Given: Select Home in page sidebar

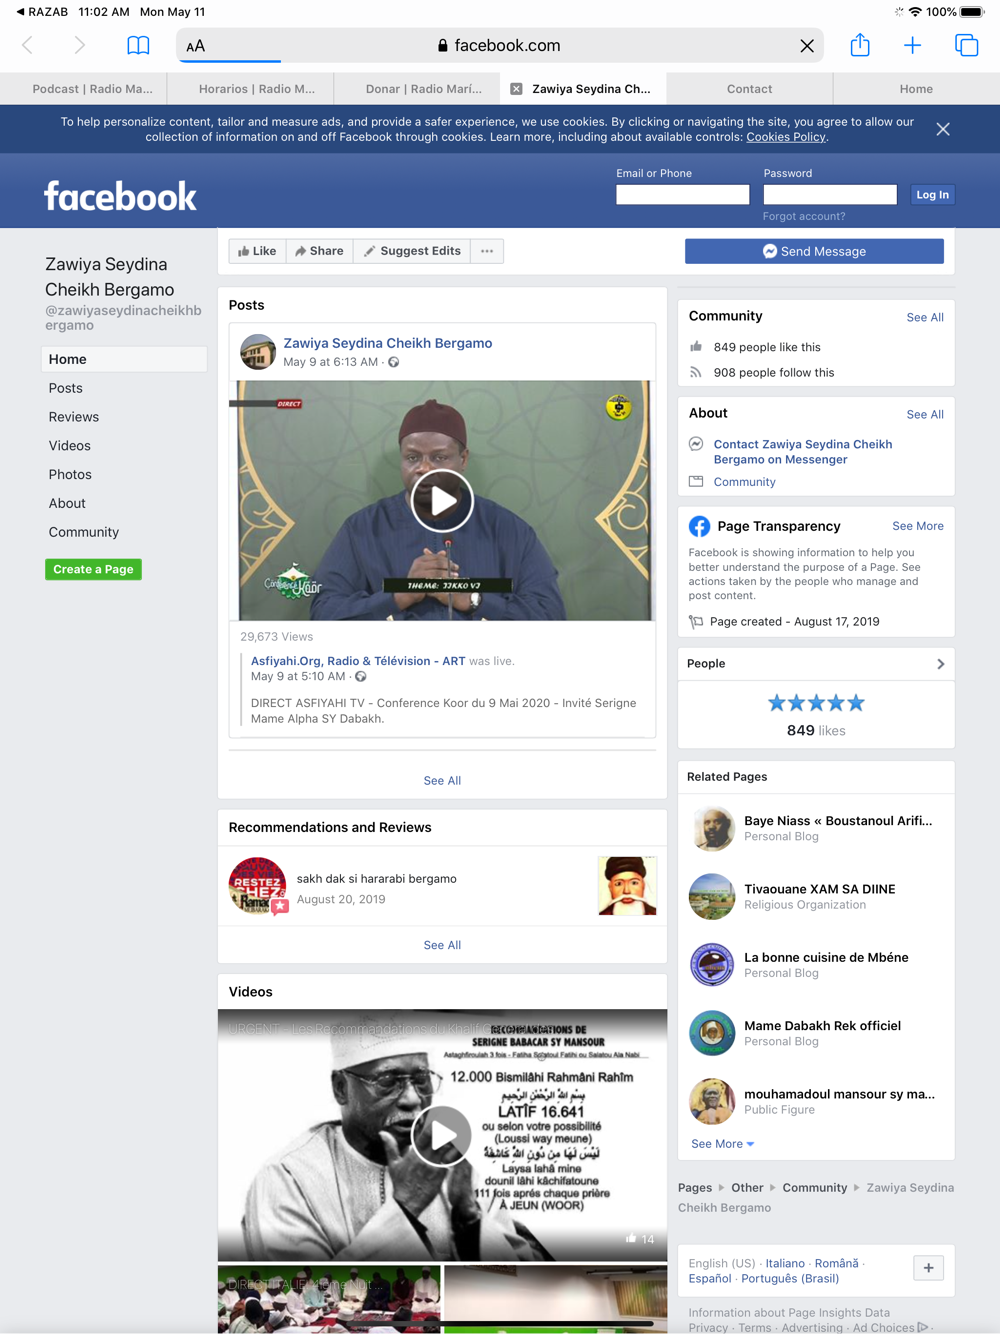Looking at the screenshot, I should [x=124, y=359].
